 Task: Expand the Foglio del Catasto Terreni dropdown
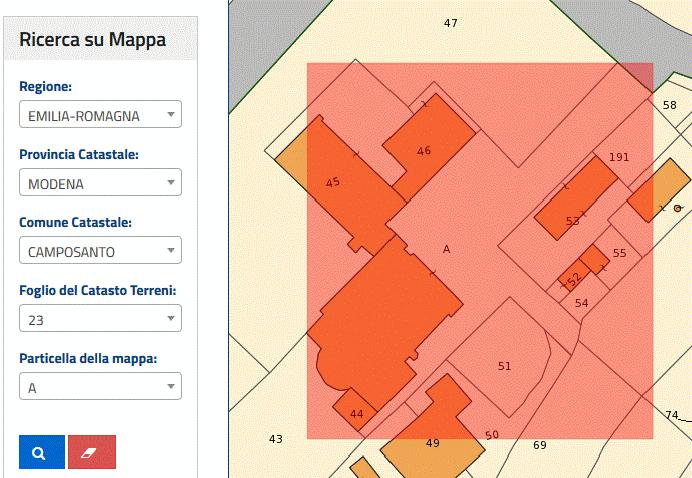pos(100,319)
